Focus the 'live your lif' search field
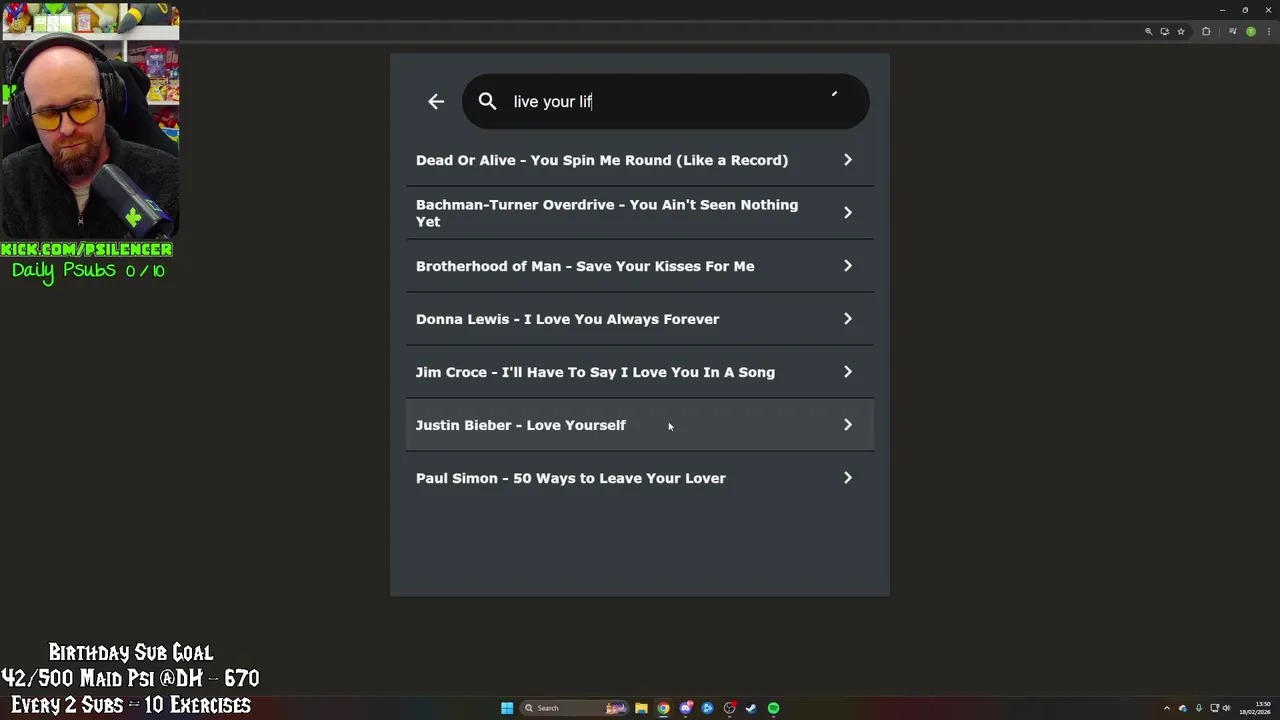Viewport: 1280px width, 720px height. [x=666, y=101]
